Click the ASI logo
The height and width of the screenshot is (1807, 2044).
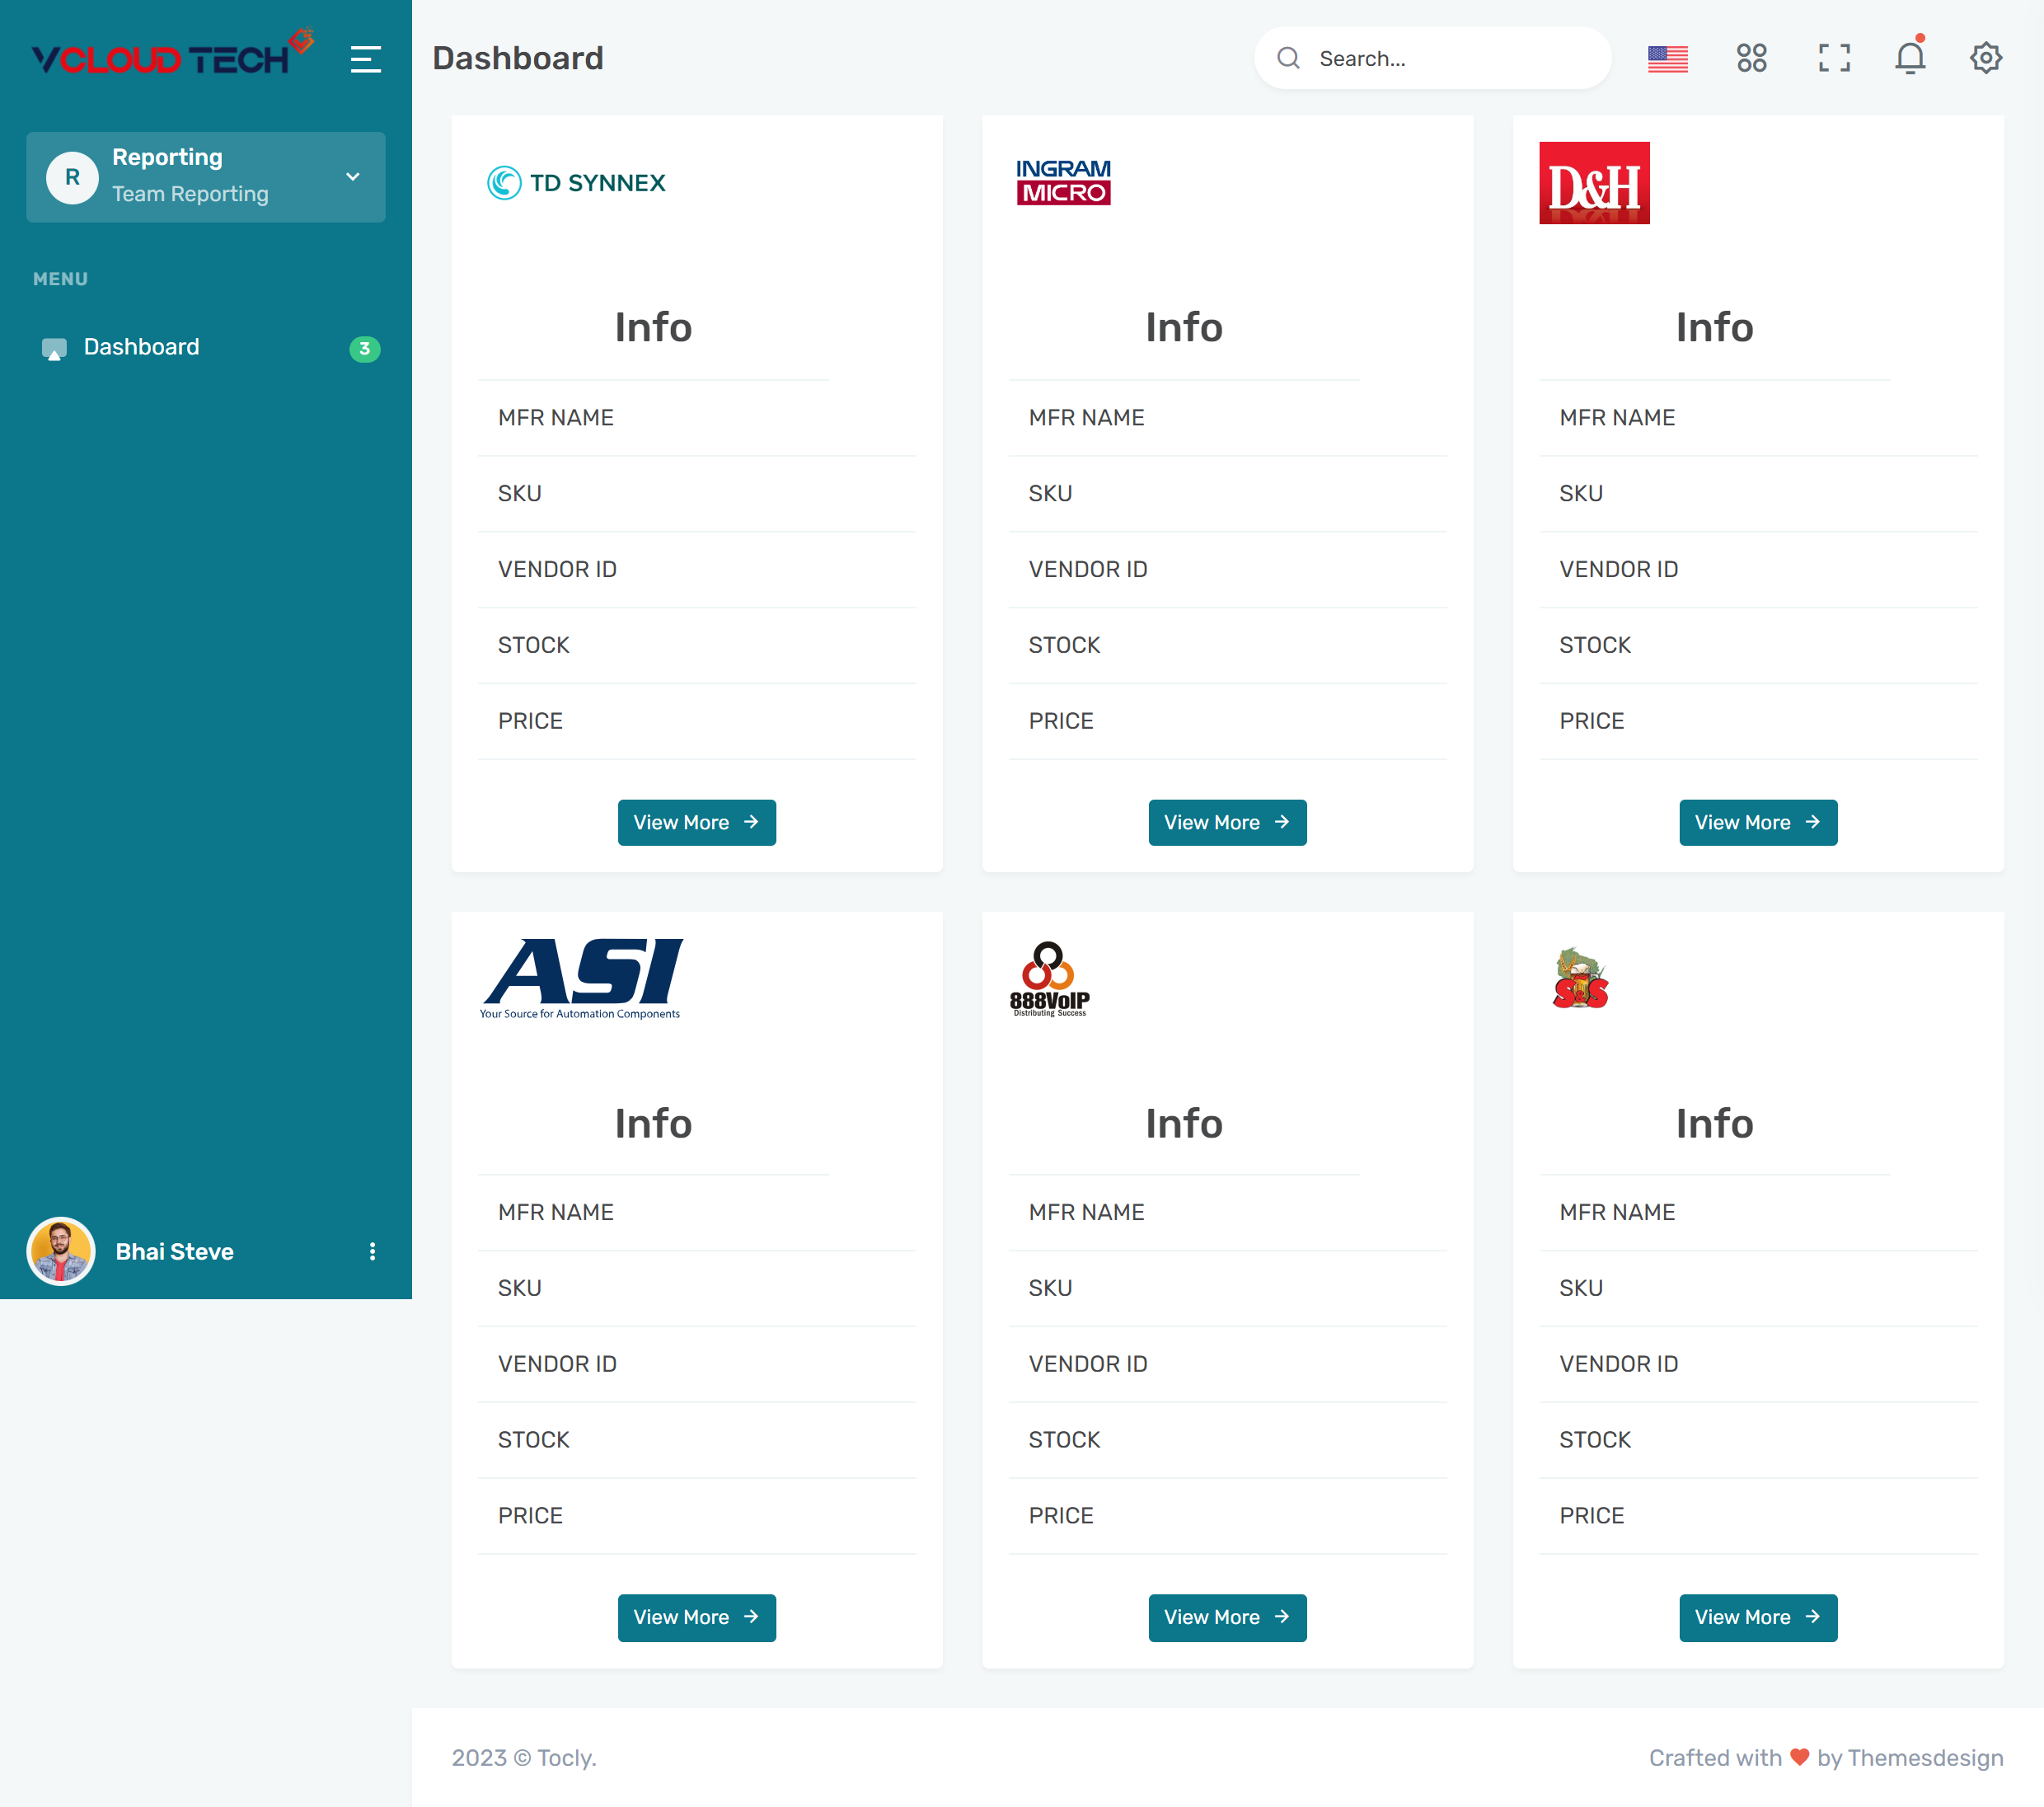click(x=581, y=978)
